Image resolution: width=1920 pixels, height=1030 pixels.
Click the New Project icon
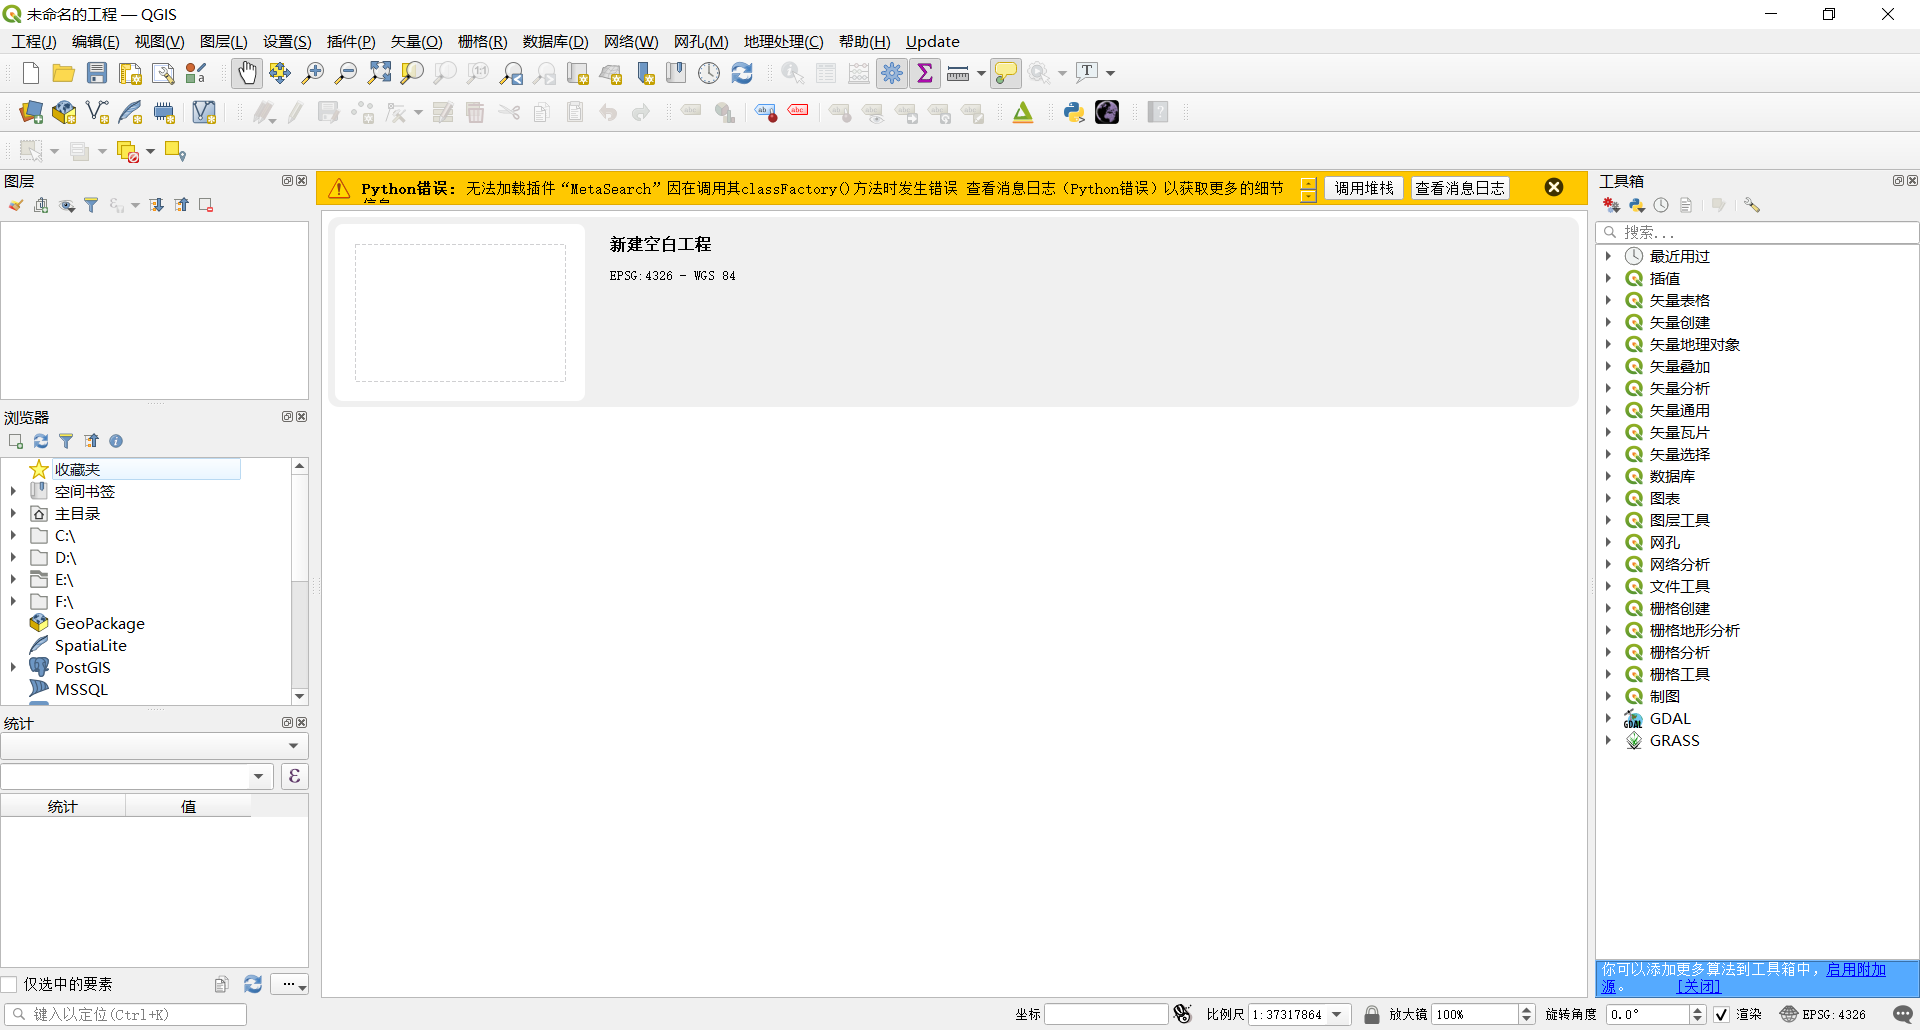coord(31,73)
